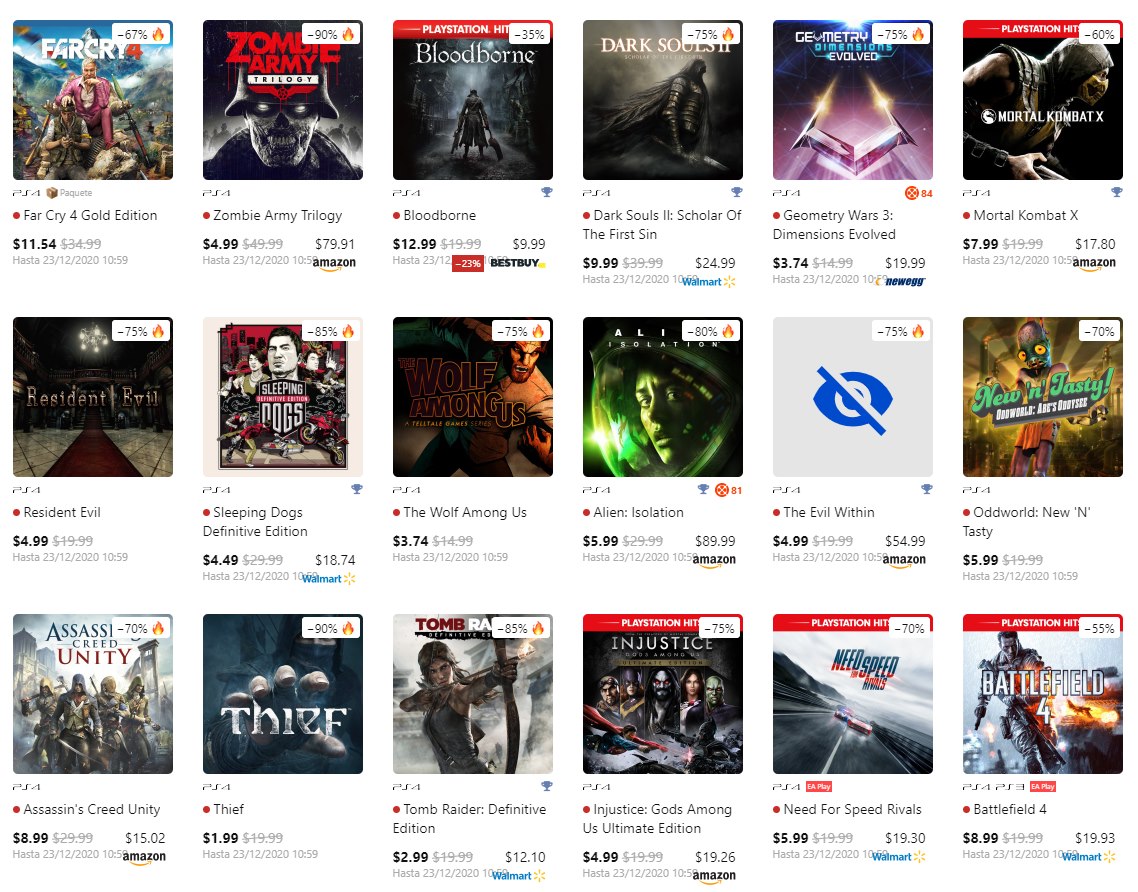Click the trophy icon under Tomb Raider

click(547, 786)
